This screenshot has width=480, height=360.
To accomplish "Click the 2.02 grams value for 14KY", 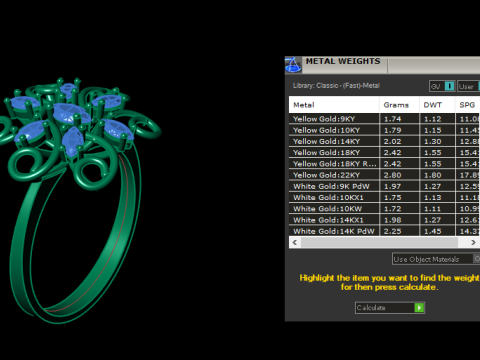I will click(x=392, y=141).
